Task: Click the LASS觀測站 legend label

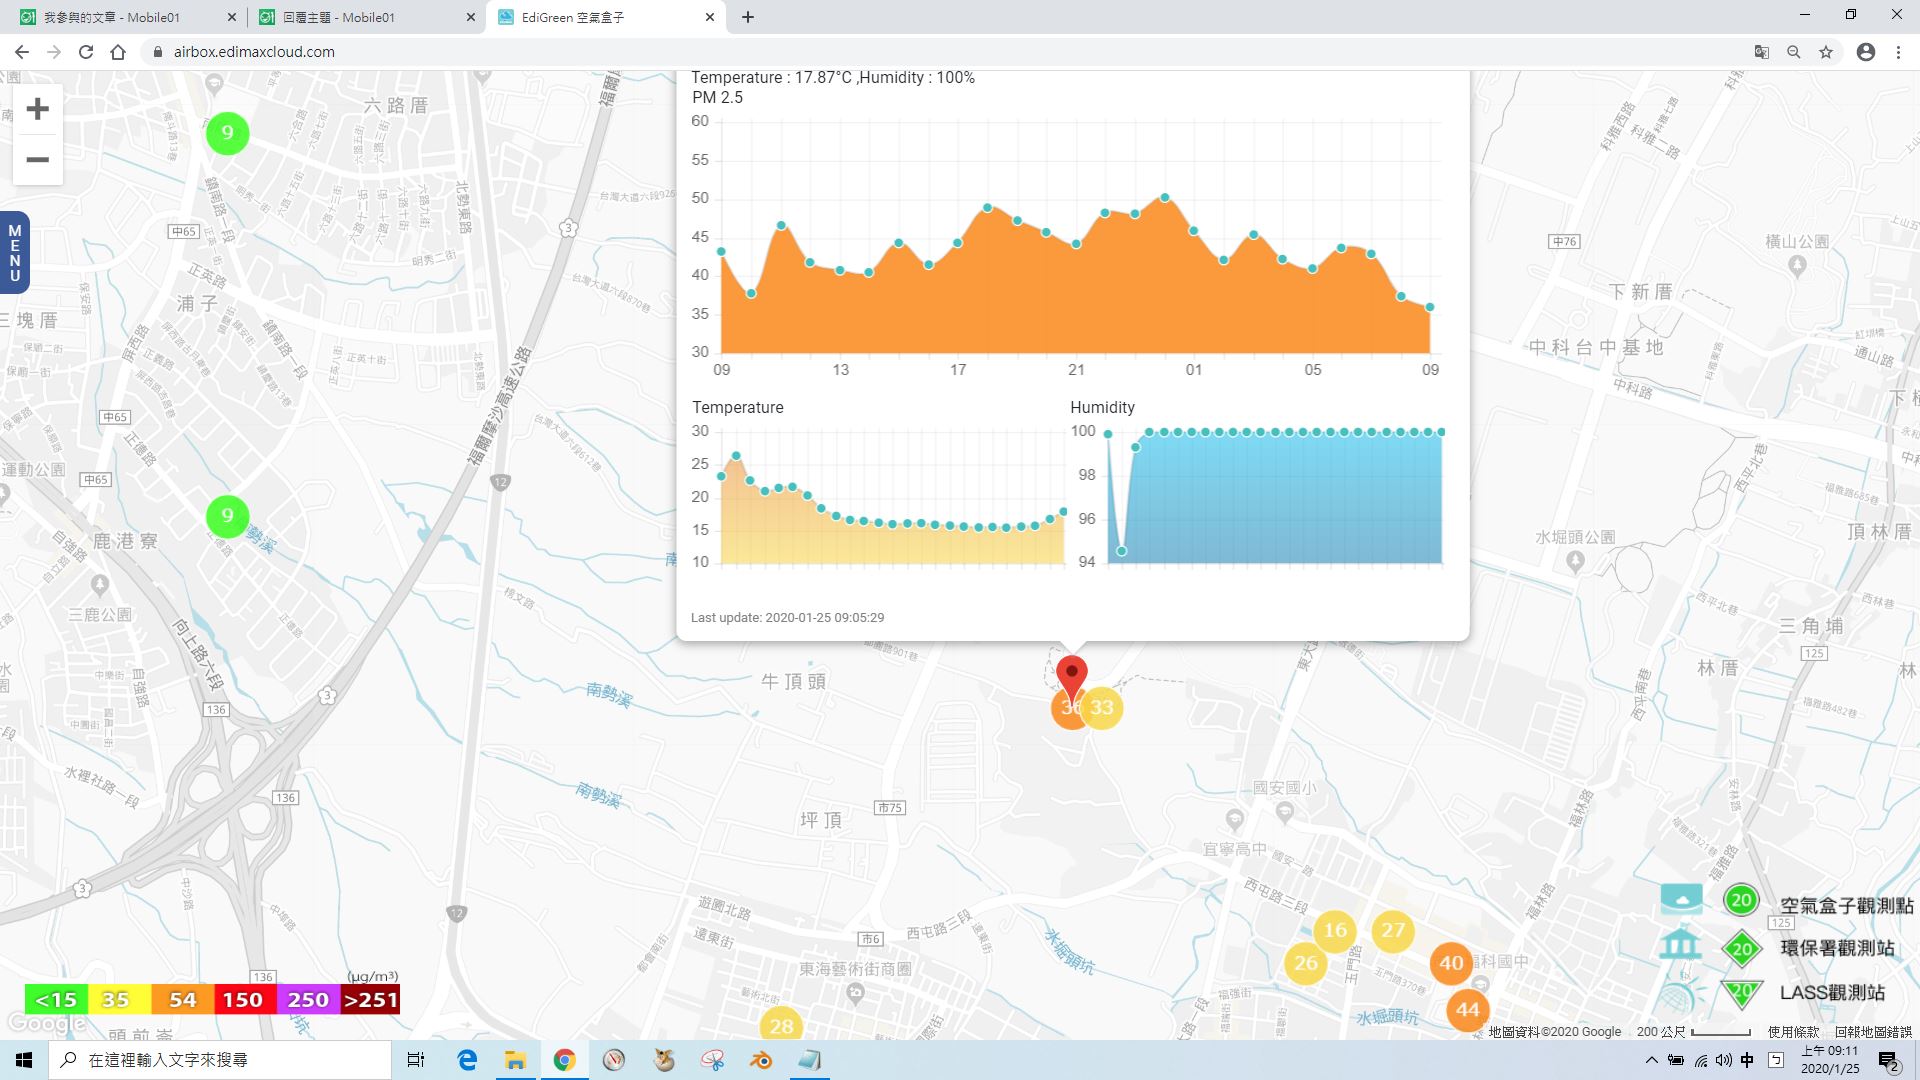Action: pos(1833,993)
